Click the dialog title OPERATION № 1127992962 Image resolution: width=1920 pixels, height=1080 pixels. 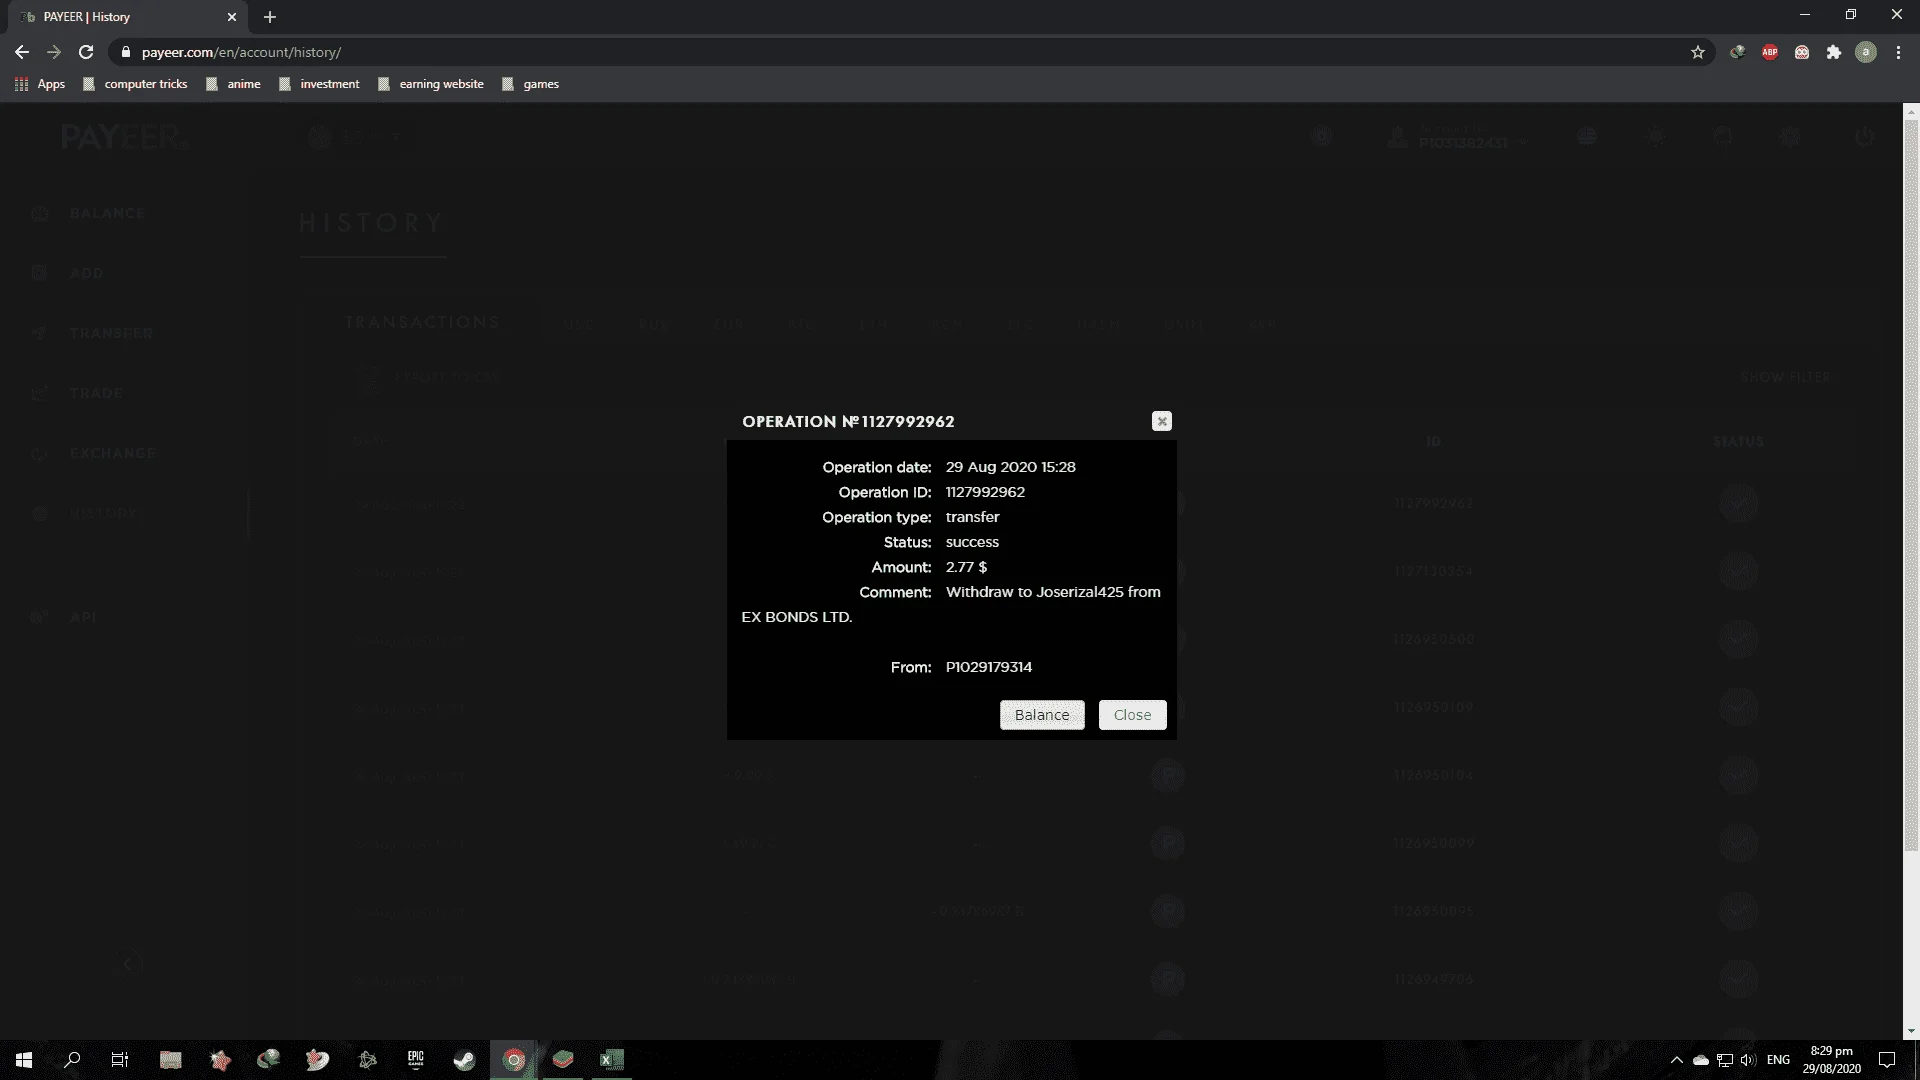pyautogui.click(x=848, y=422)
